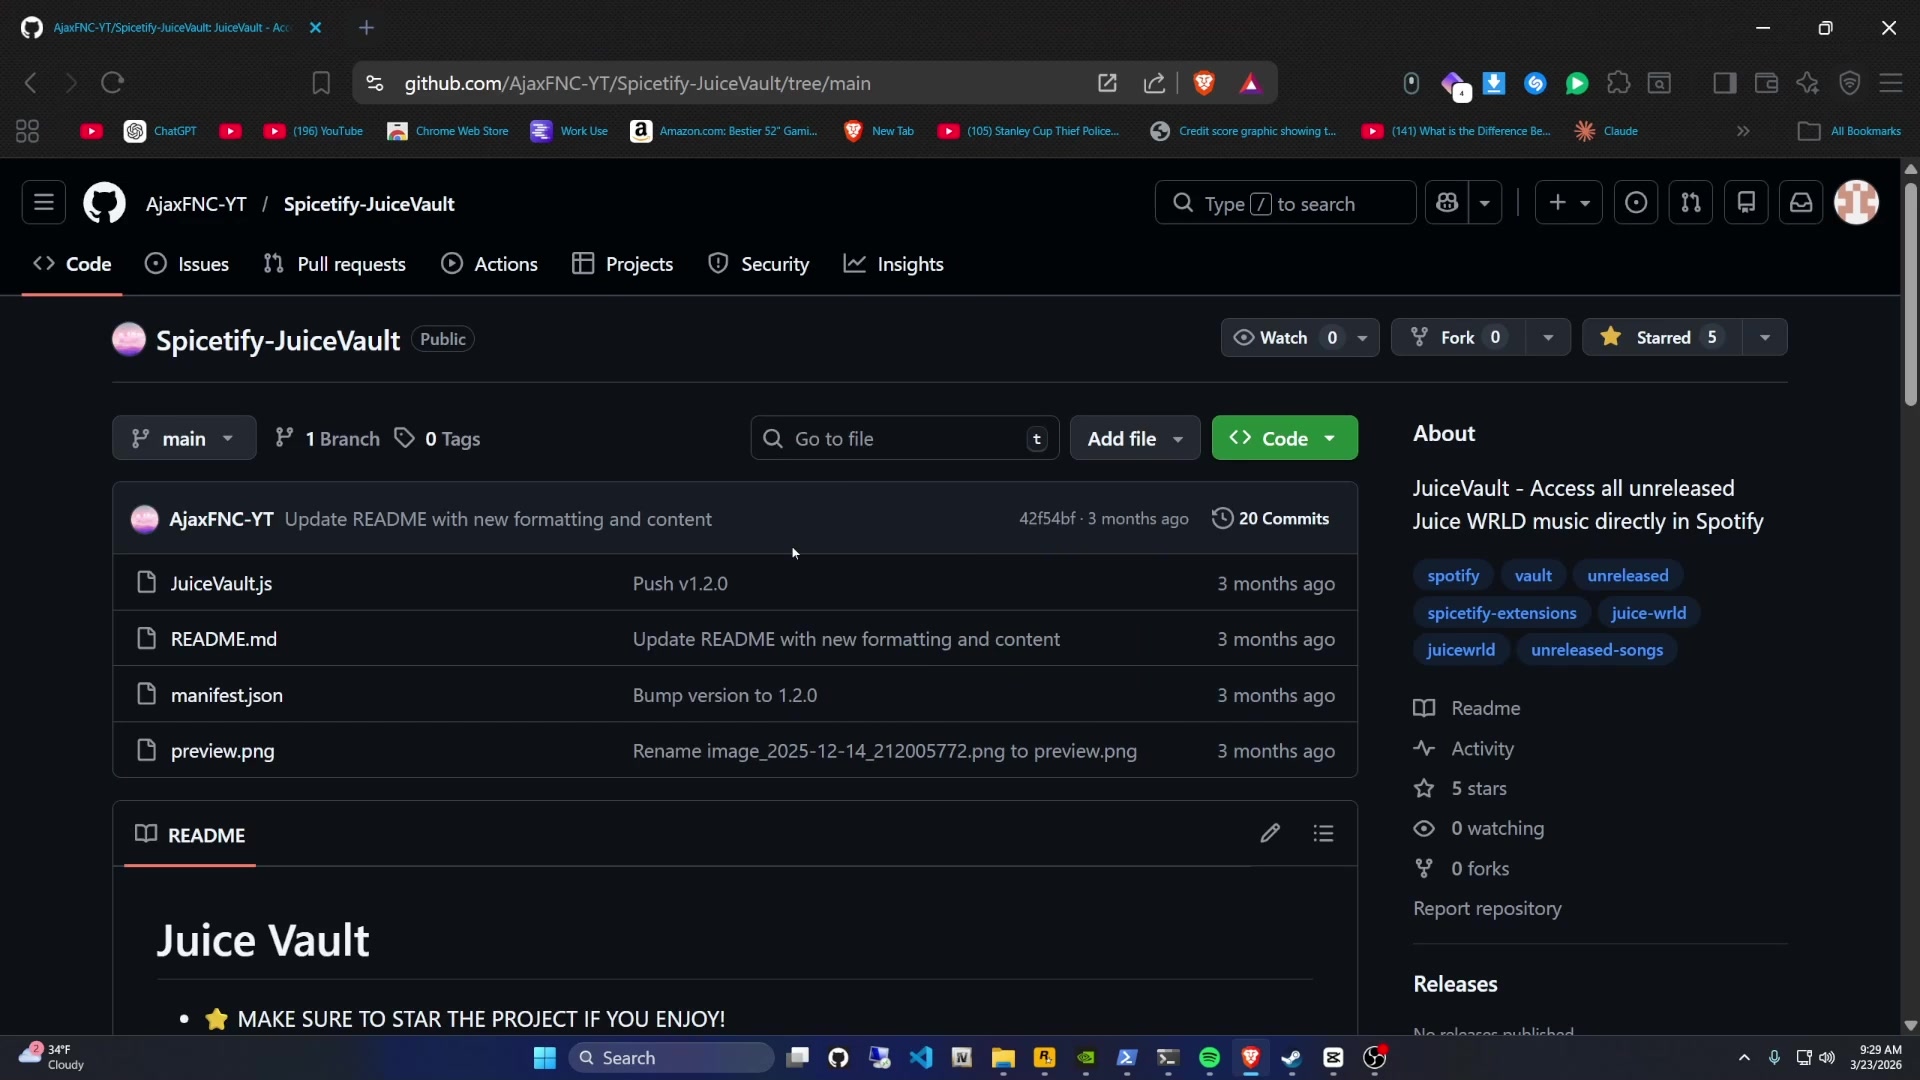Share this page icon in address bar
Viewport: 1920px width, 1080px height.
(x=1155, y=83)
